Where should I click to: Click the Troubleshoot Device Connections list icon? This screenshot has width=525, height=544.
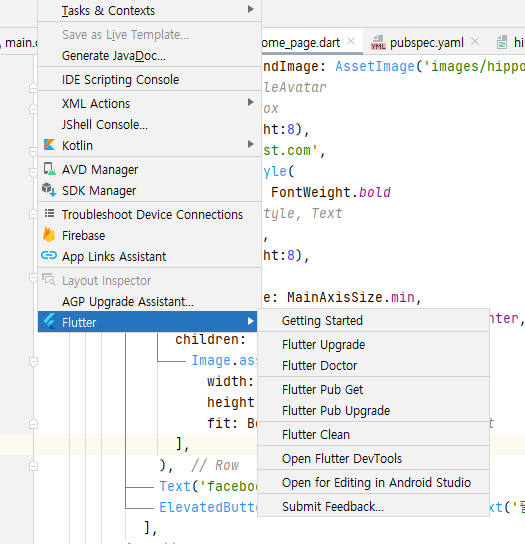(49, 214)
